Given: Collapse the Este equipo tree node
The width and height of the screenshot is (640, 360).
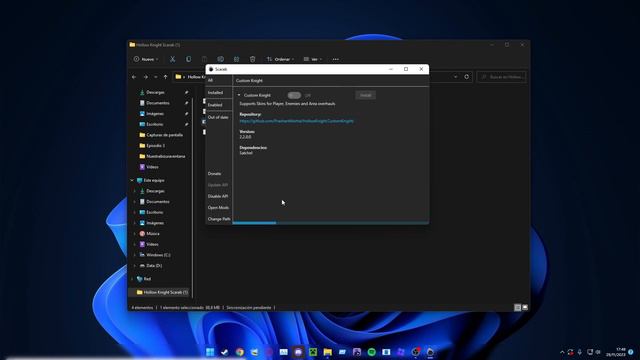Looking at the screenshot, I should click(x=132, y=180).
